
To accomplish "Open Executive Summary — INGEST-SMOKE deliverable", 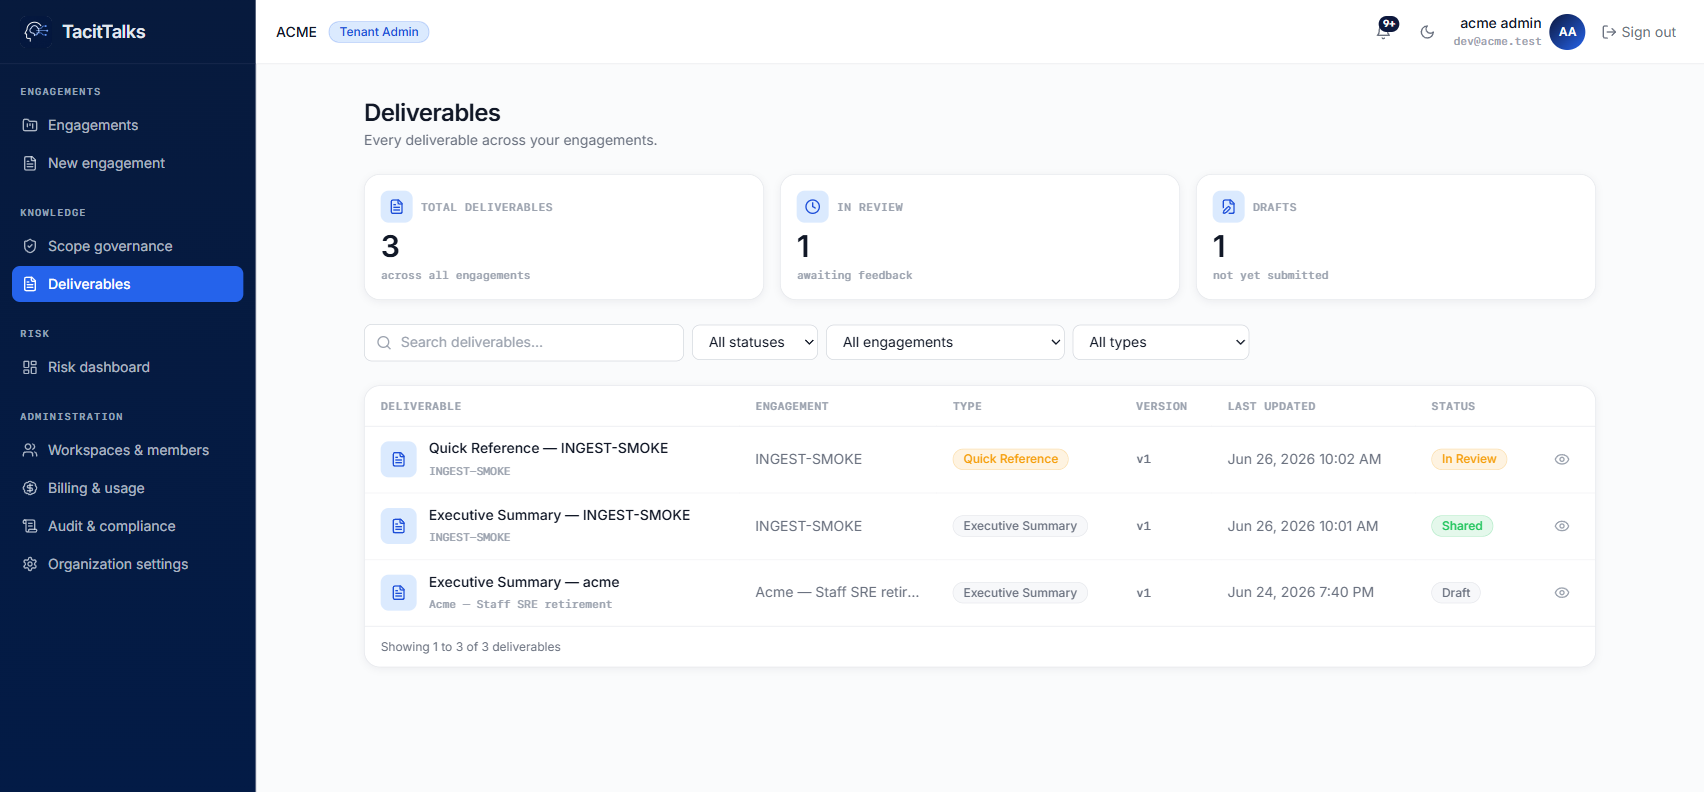I will click(559, 515).
